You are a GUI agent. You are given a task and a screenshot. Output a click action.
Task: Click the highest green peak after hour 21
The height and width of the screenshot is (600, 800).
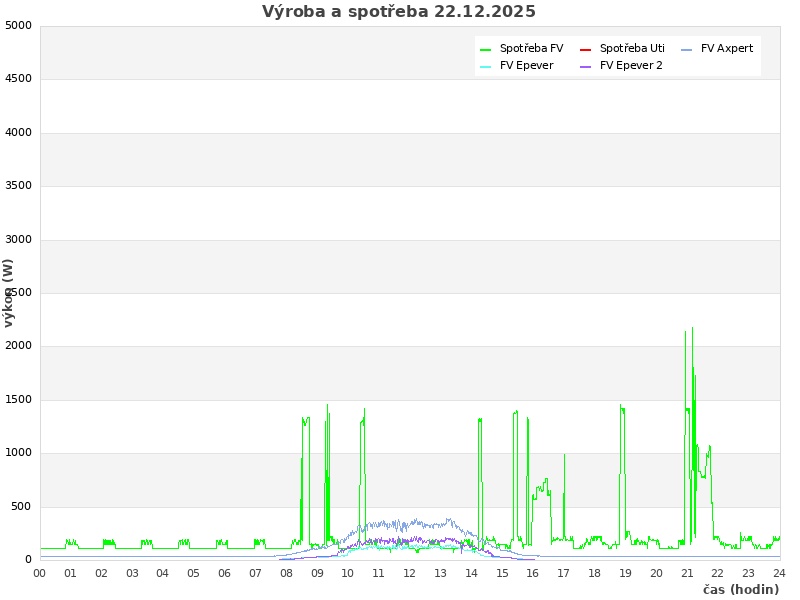coord(692,329)
